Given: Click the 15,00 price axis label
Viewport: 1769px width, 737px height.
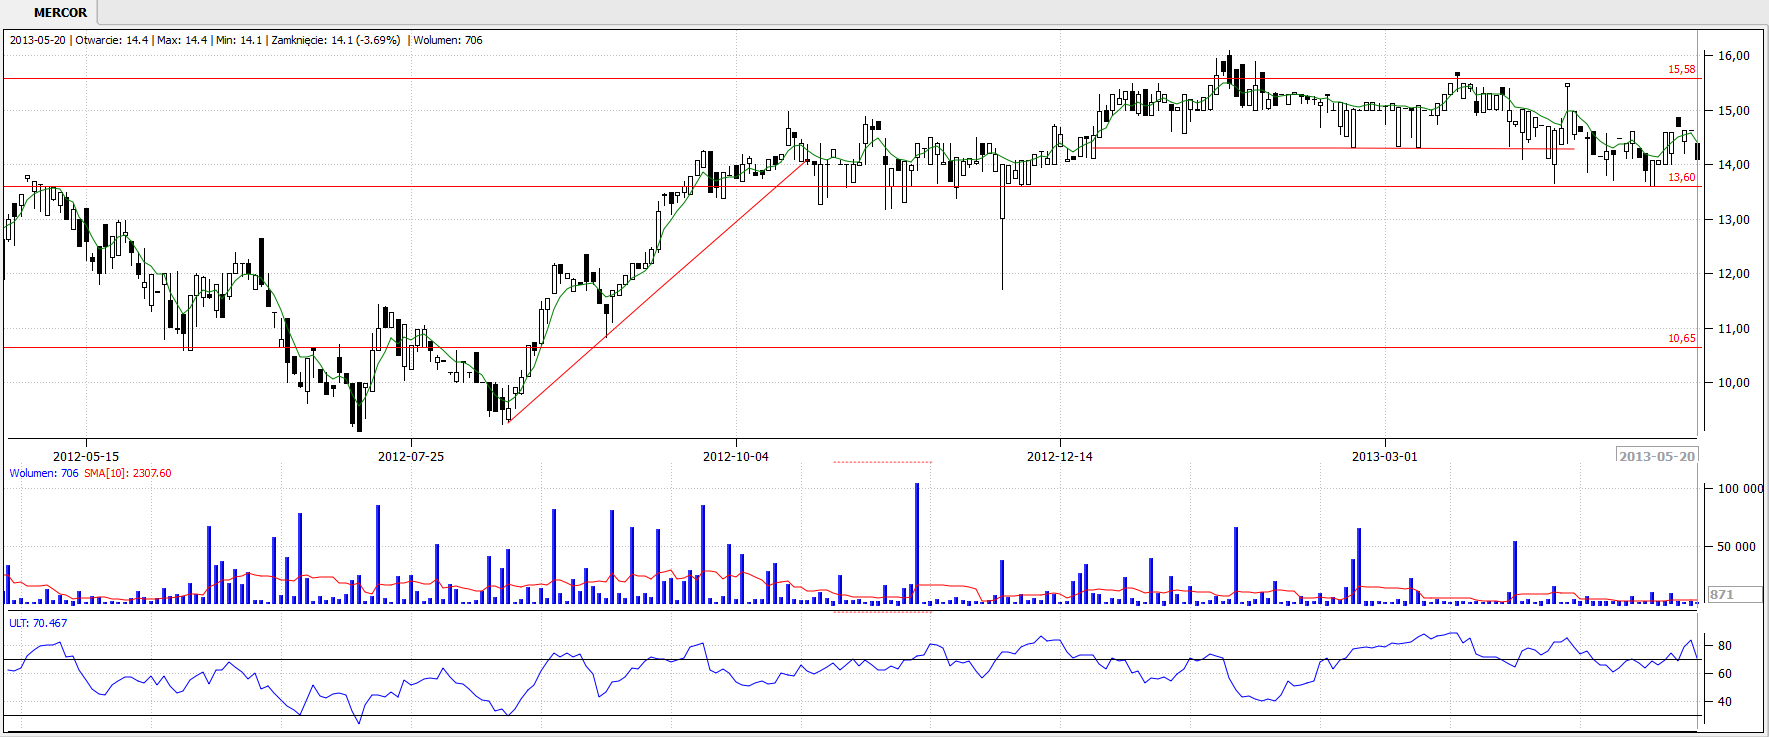Looking at the screenshot, I should 1734,111.
